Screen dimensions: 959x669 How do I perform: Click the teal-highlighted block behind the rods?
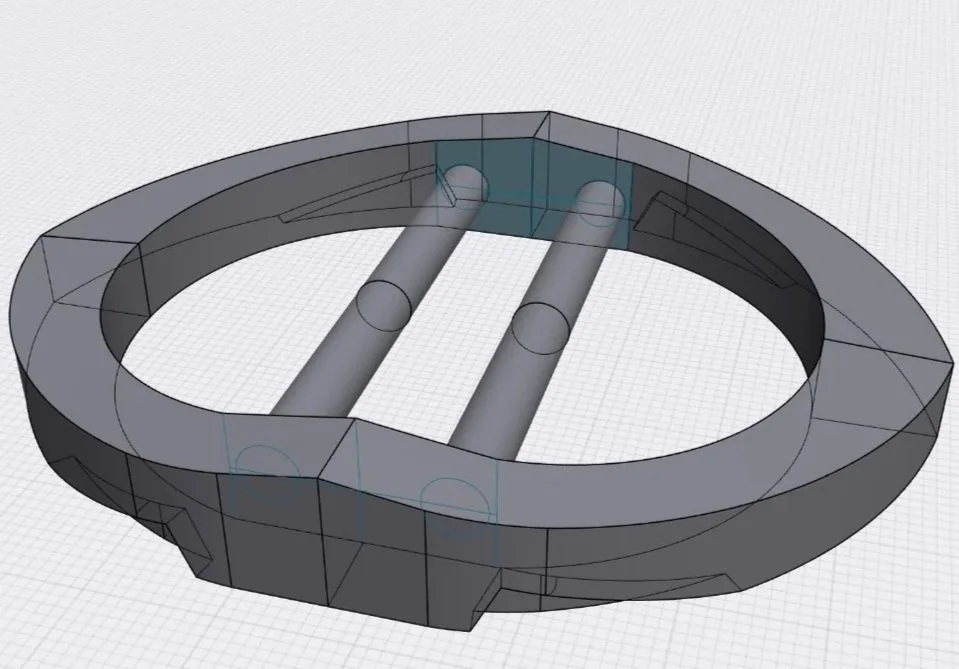[533, 194]
